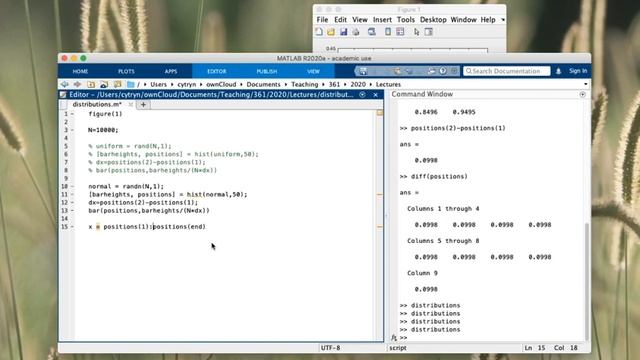Switch to VIEW ribbon tab
Screen dimensions: 640x360
coord(313,71)
